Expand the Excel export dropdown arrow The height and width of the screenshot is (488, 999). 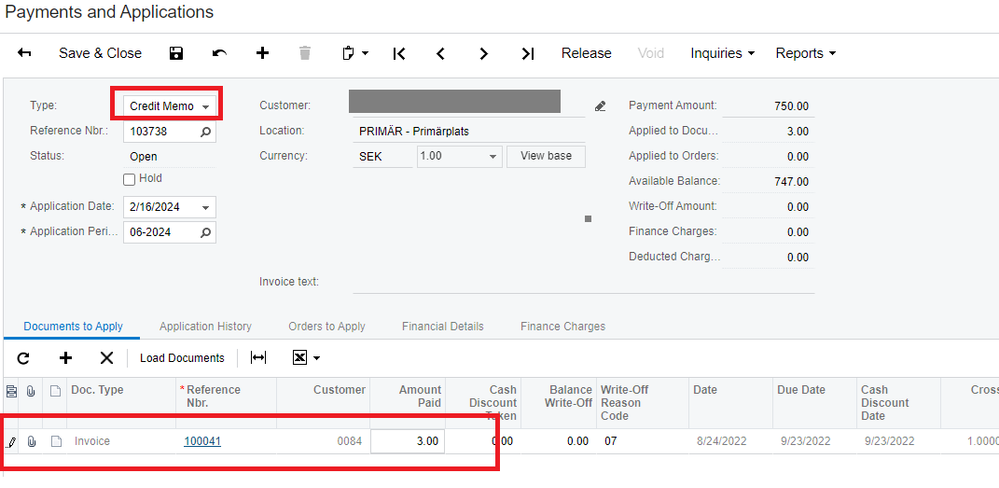(316, 359)
